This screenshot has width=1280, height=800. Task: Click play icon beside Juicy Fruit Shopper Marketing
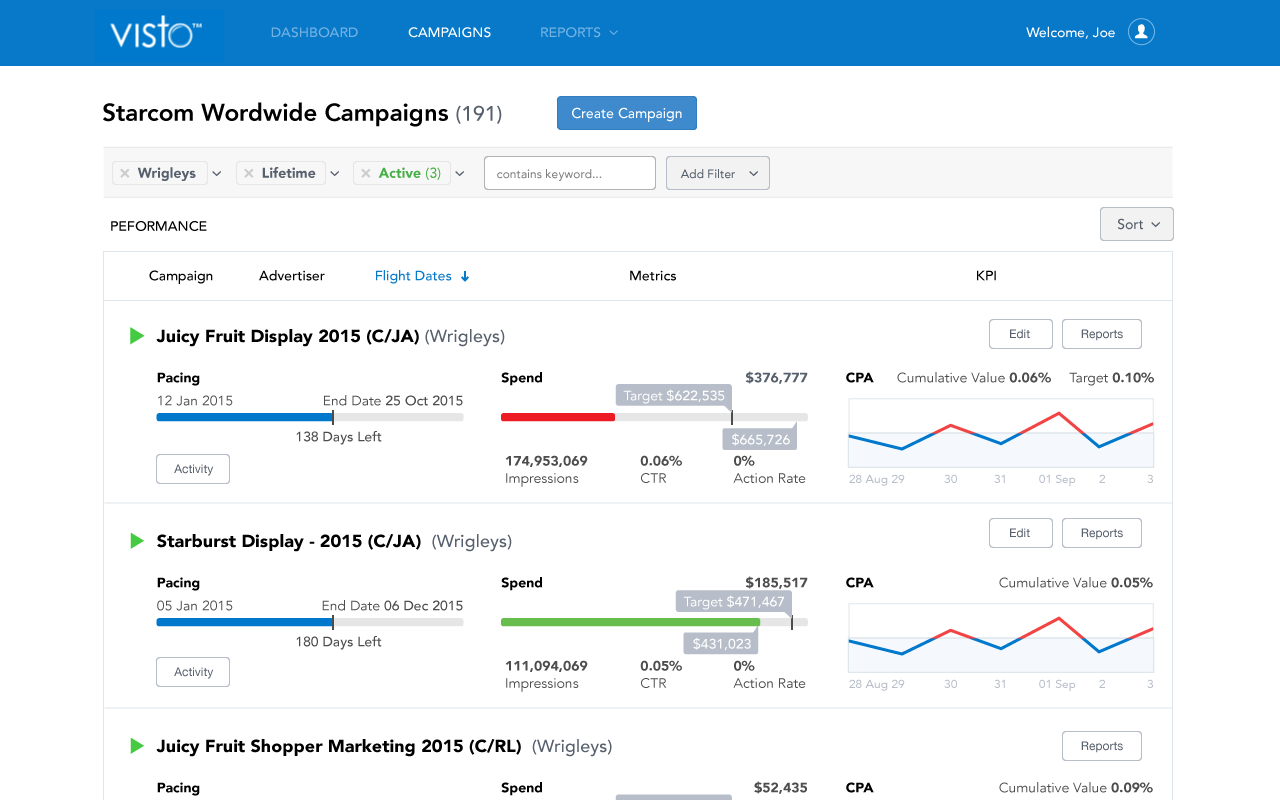[137, 746]
